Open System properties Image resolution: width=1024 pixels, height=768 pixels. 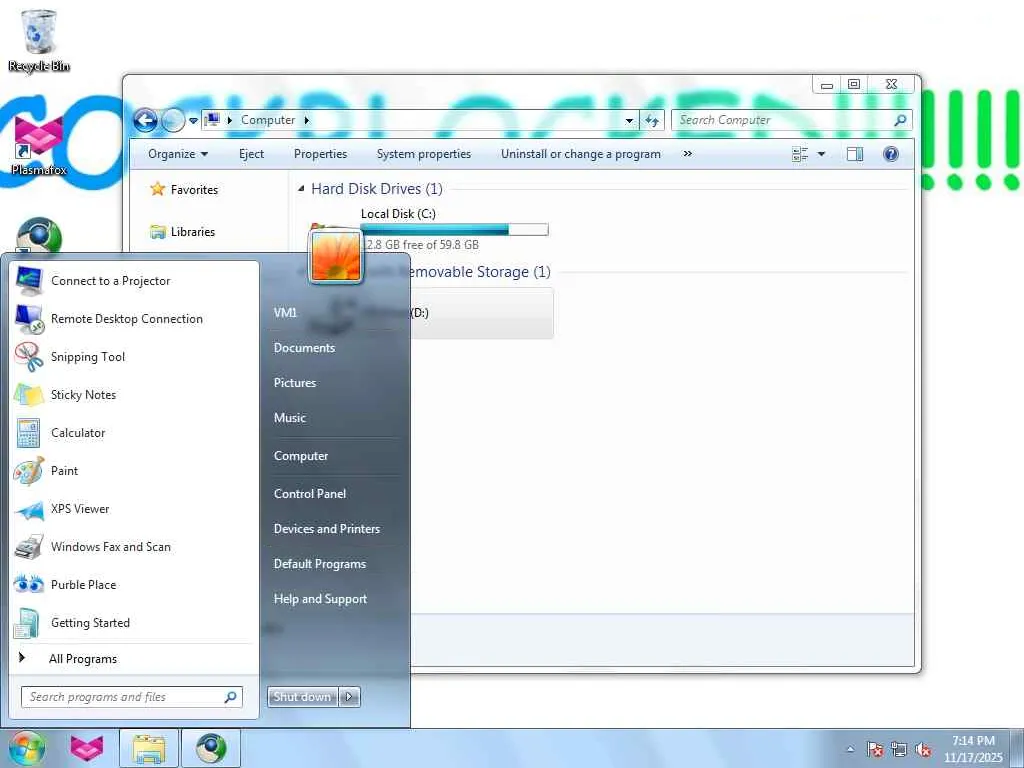click(x=424, y=154)
